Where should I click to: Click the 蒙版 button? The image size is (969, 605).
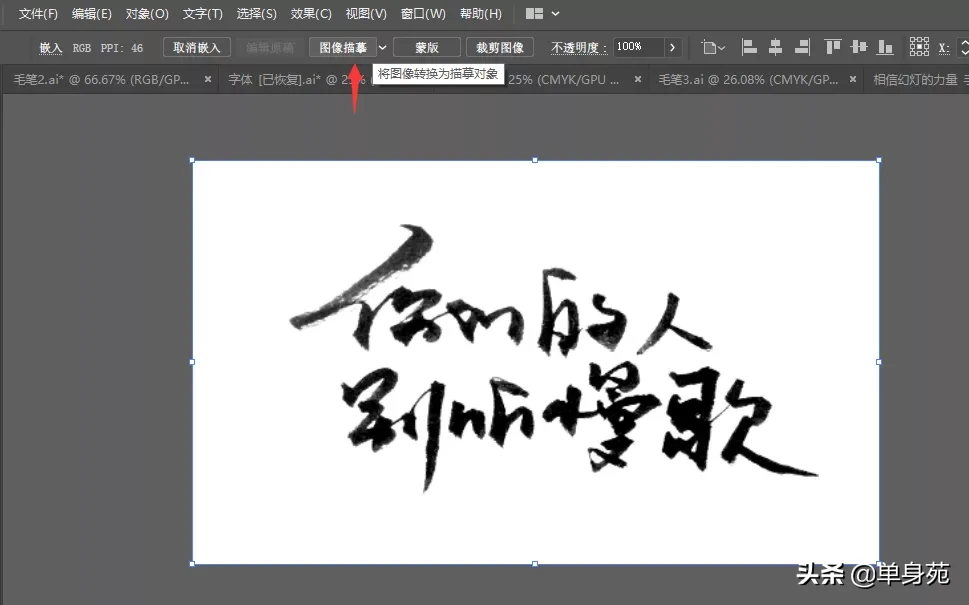pyautogui.click(x=426, y=48)
